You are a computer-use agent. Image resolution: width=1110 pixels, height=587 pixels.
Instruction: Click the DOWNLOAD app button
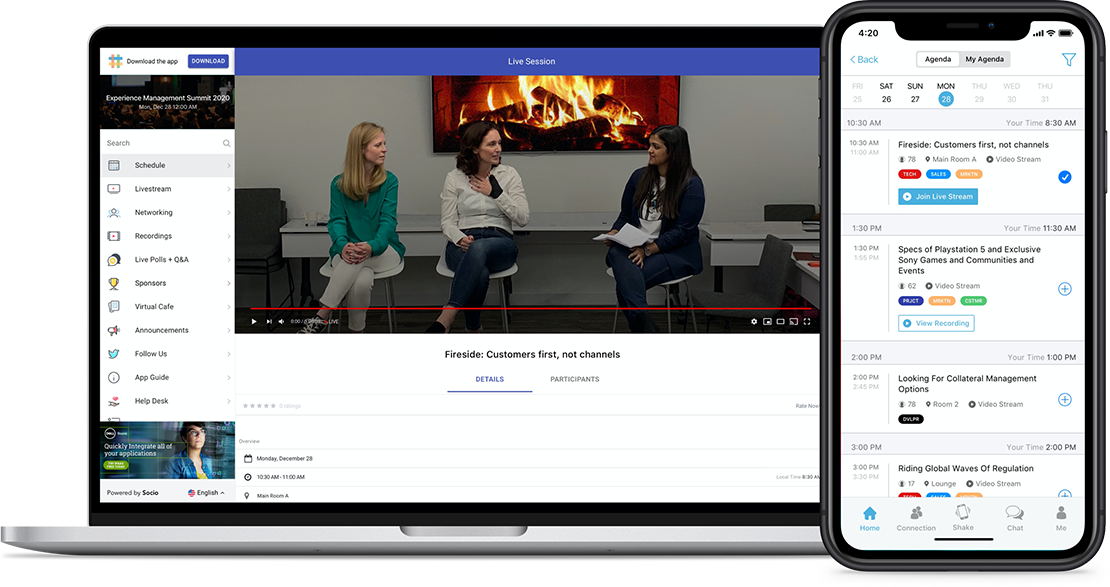pyautogui.click(x=208, y=61)
